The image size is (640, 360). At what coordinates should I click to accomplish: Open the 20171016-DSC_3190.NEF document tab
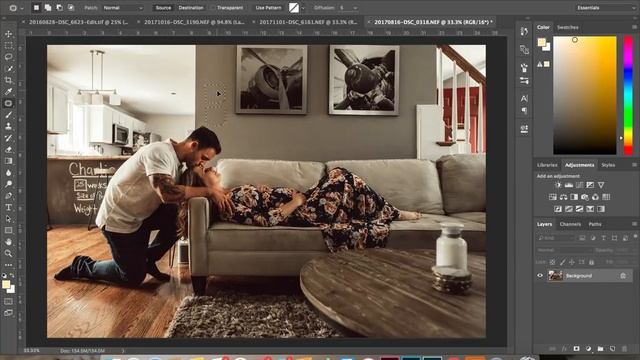tap(194, 22)
